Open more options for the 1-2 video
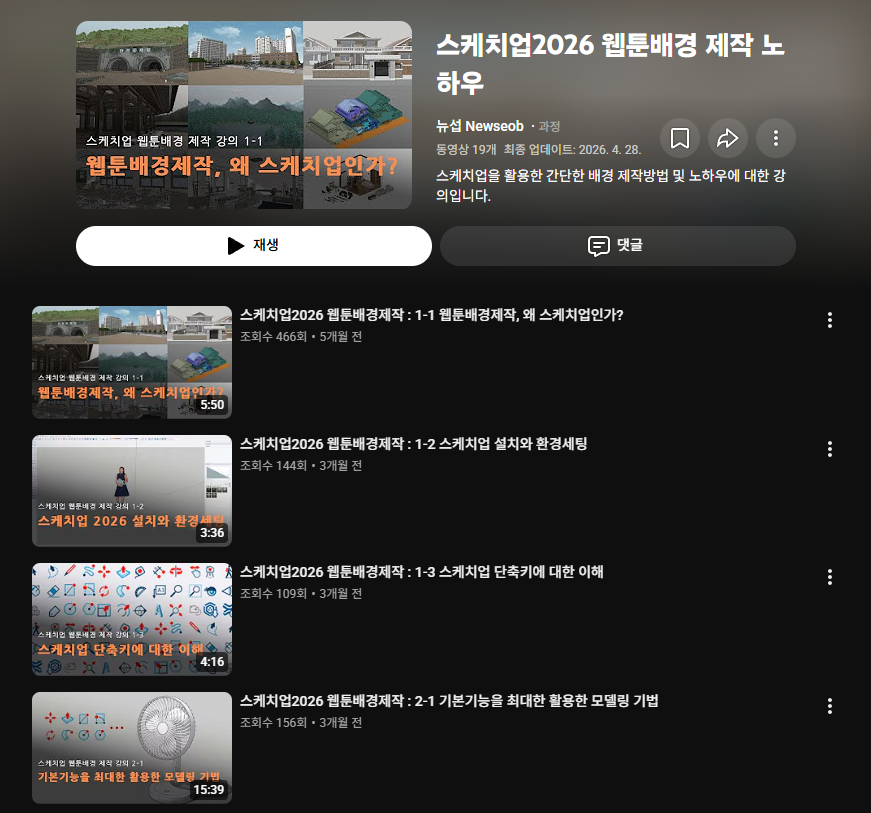This screenshot has height=813, width=871. click(x=829, y=449)
